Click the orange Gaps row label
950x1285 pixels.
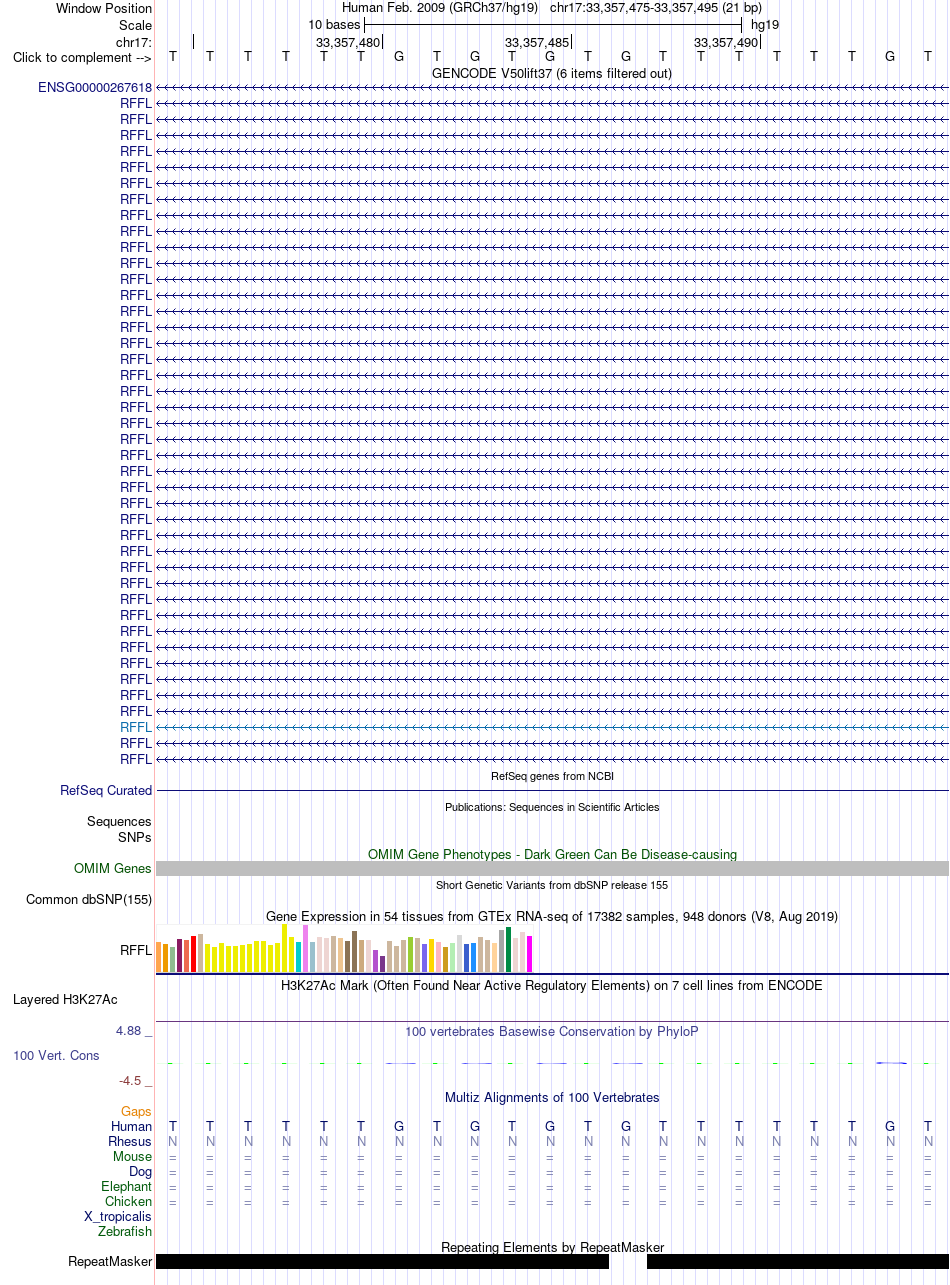[137, 1111]
